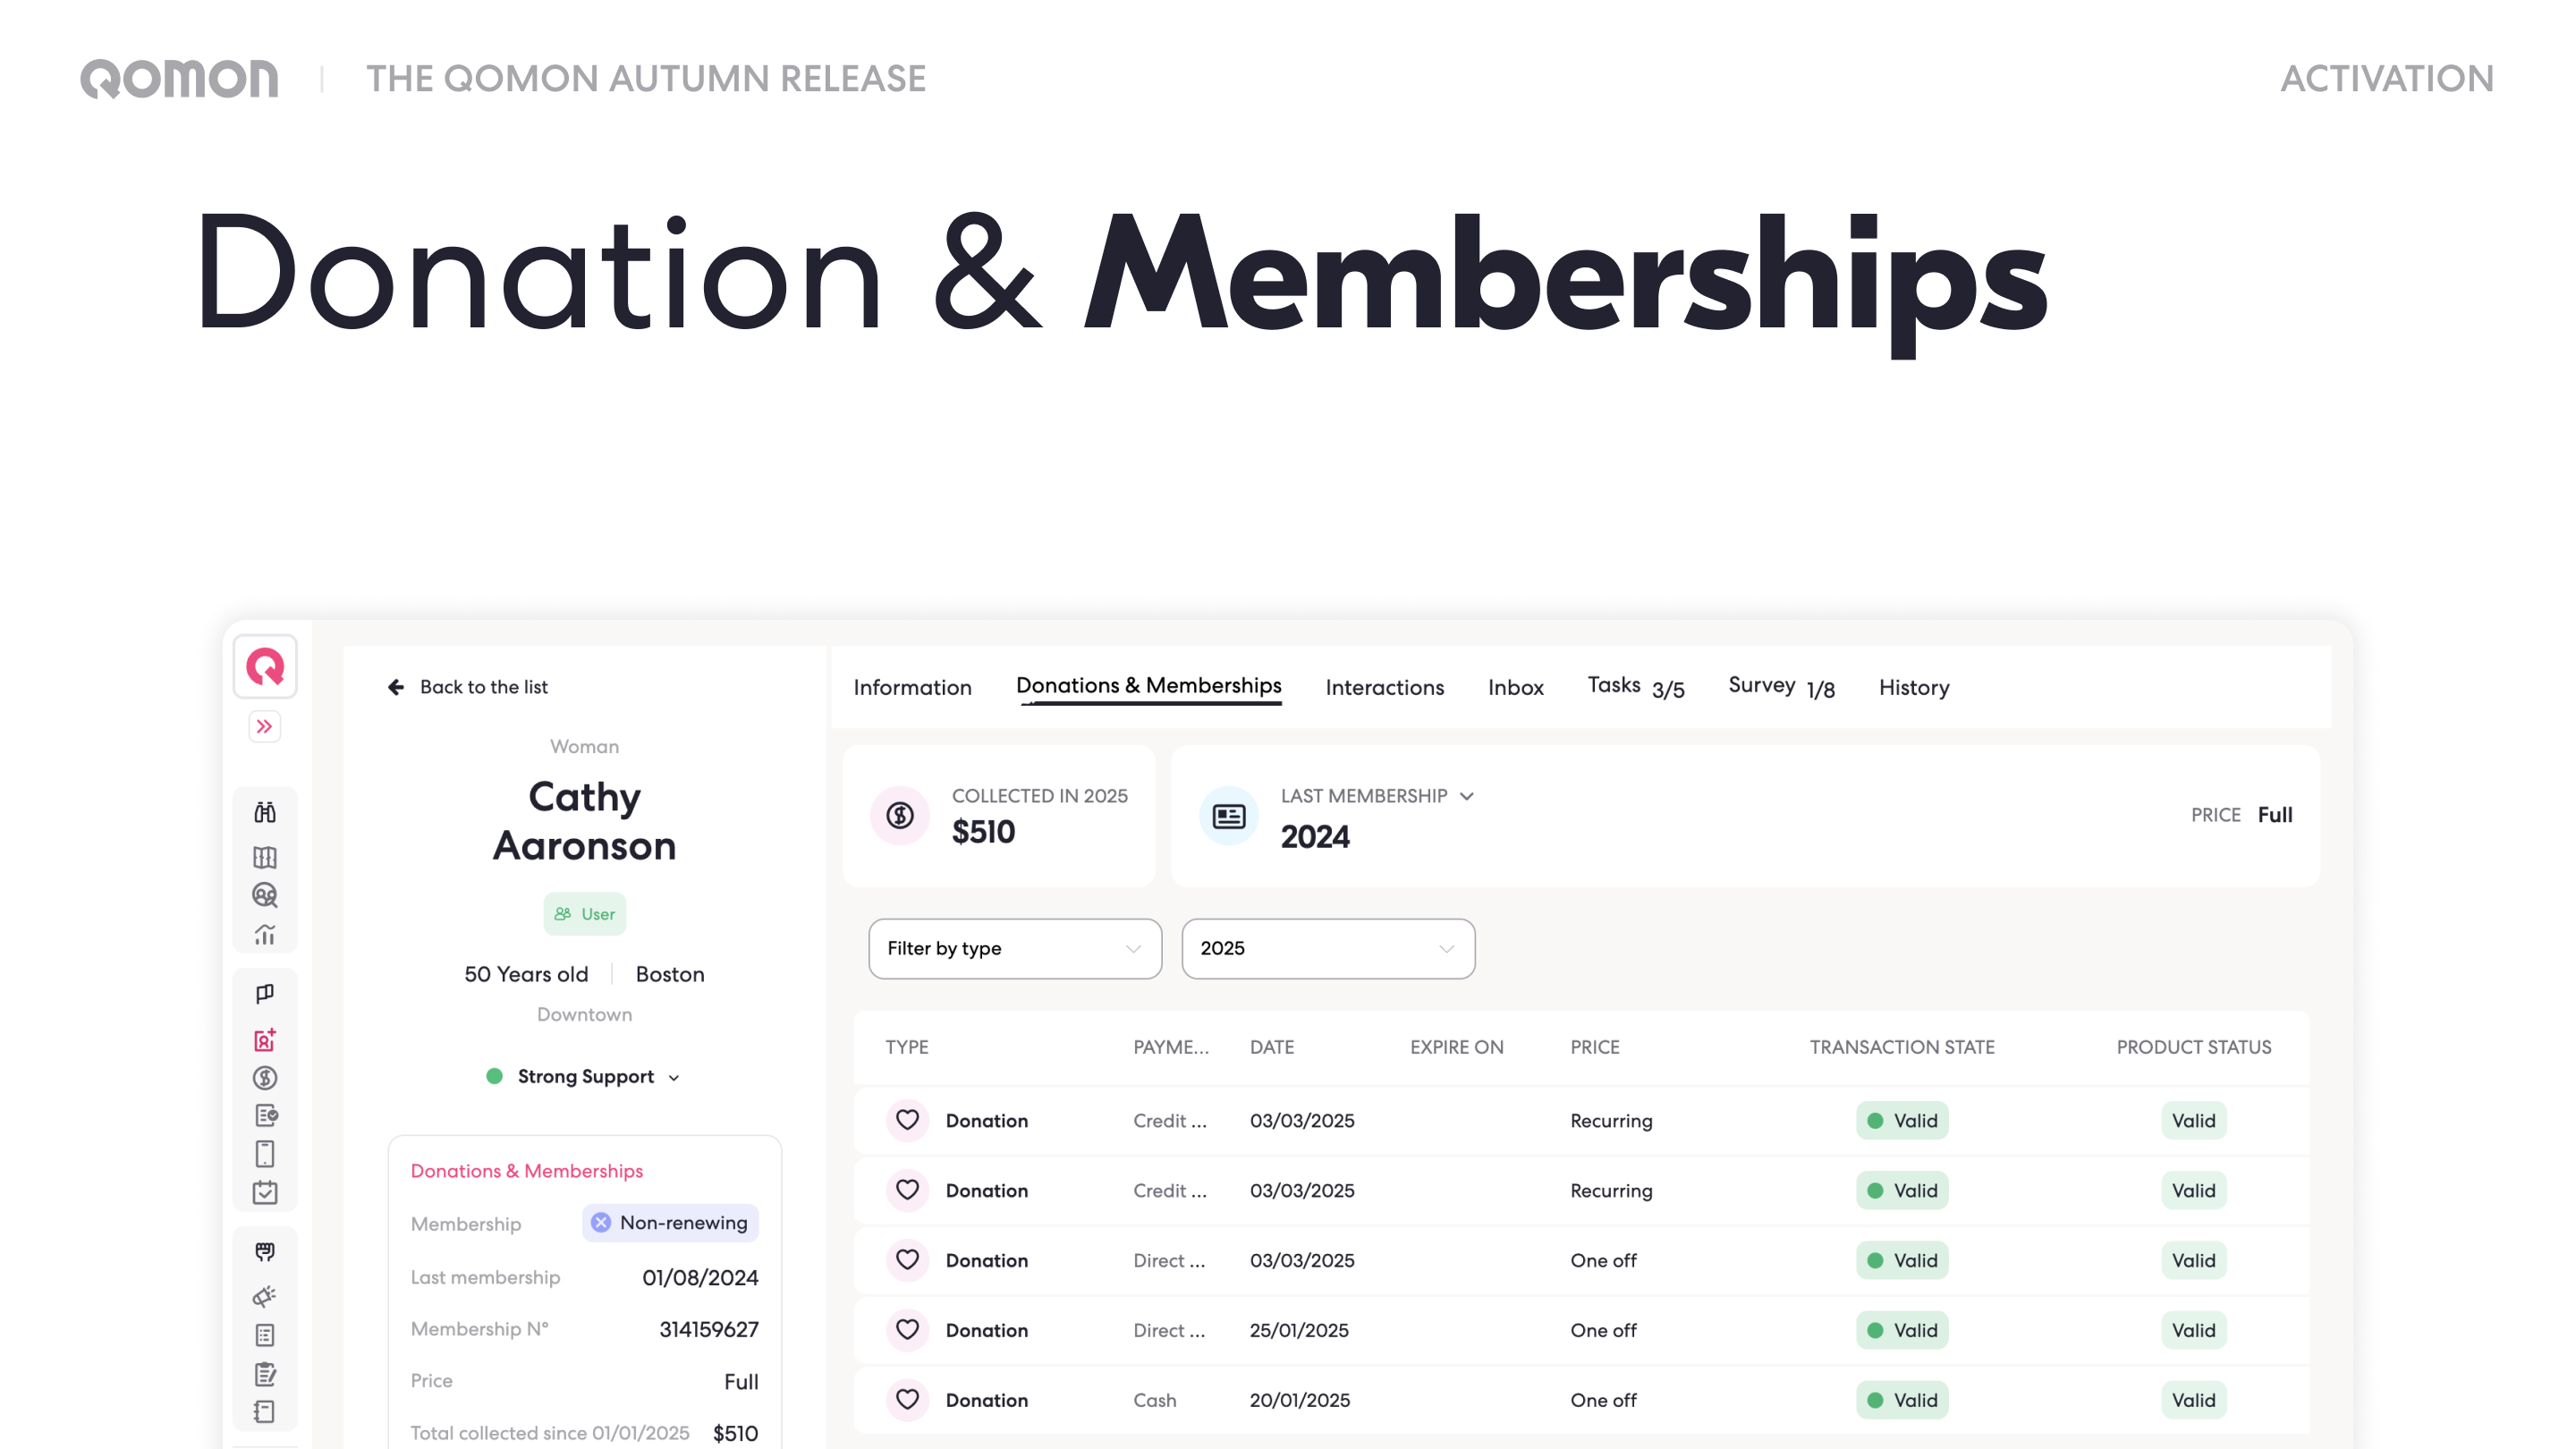Expand the sidebar with double chevron

click(x=265, y=726)
